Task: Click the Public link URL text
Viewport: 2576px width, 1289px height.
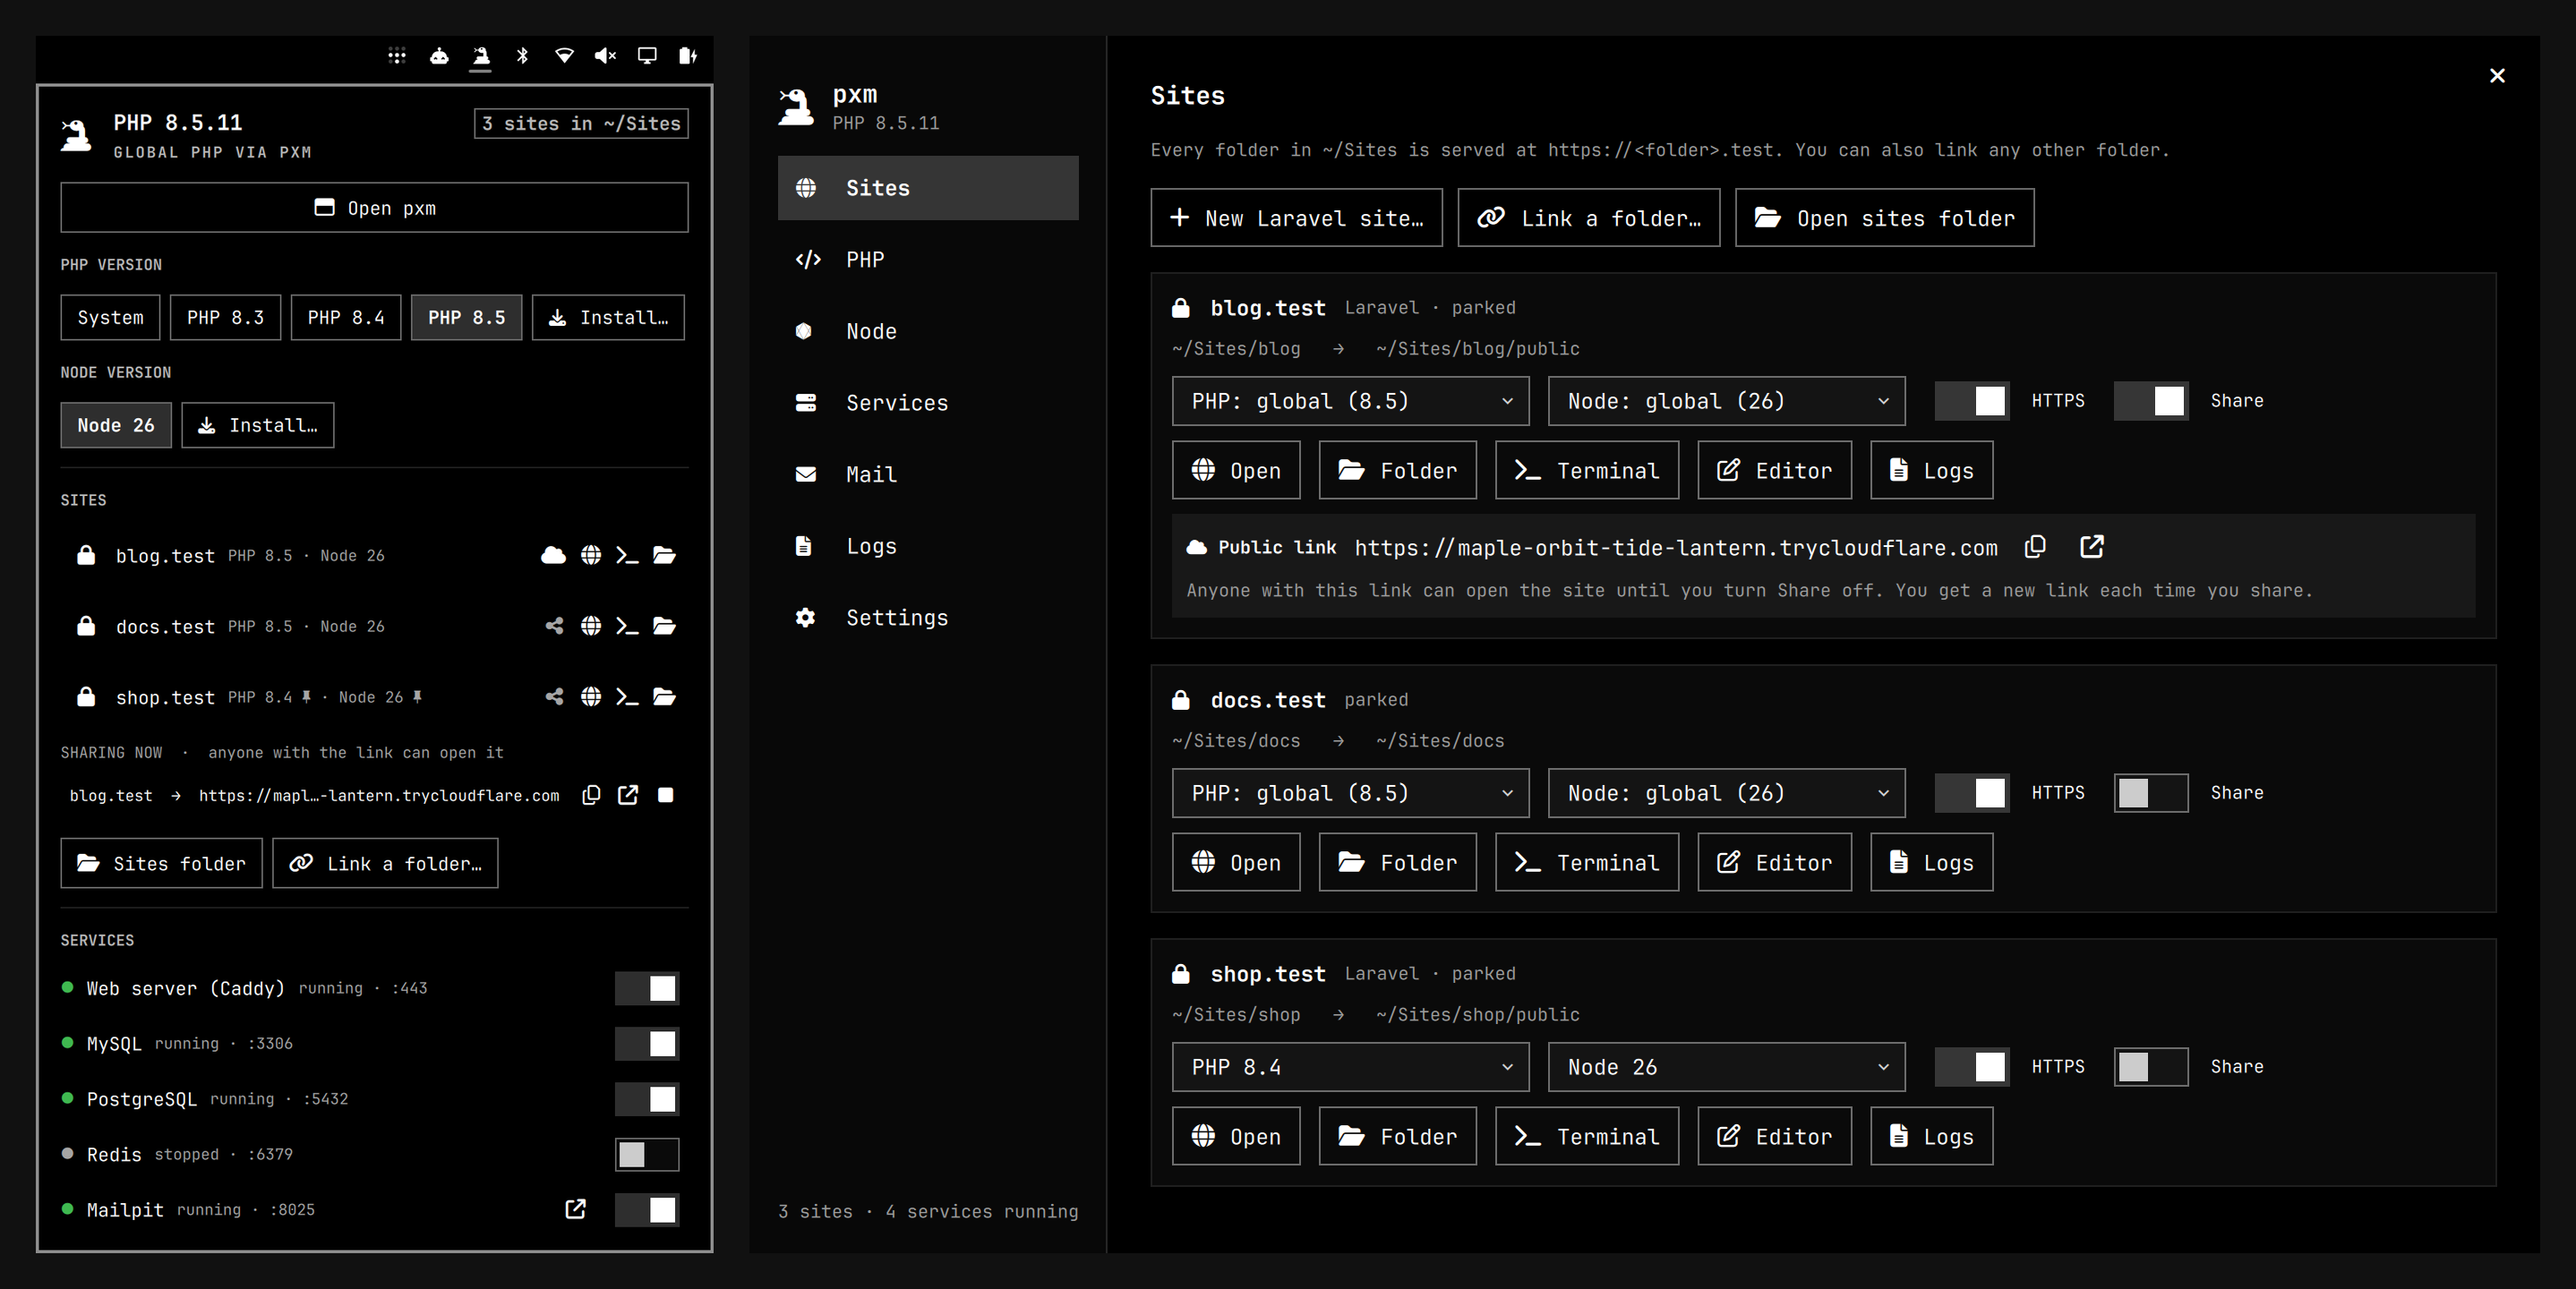Action: pyautogui.click(x=1676, y=548)
